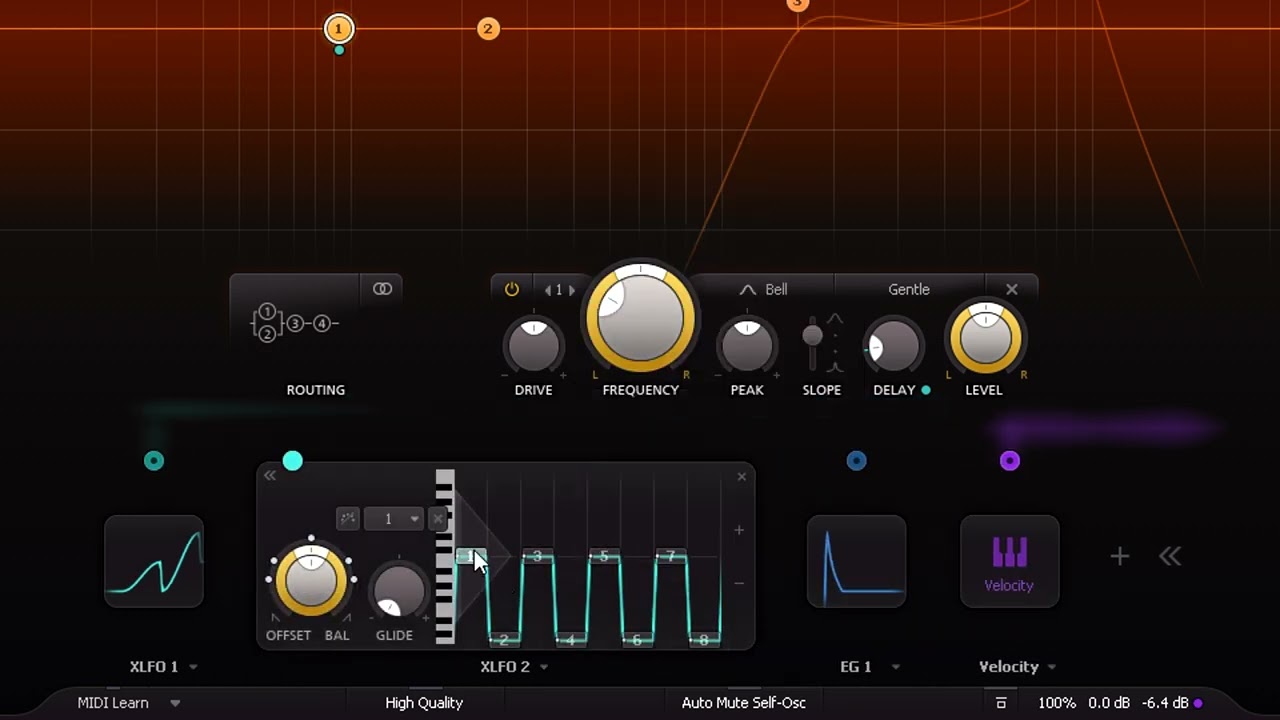Screen dimensions: 1280x720
Task: Select step 8 in the XLFO 2 sequencer
Action: pos(704,638)
